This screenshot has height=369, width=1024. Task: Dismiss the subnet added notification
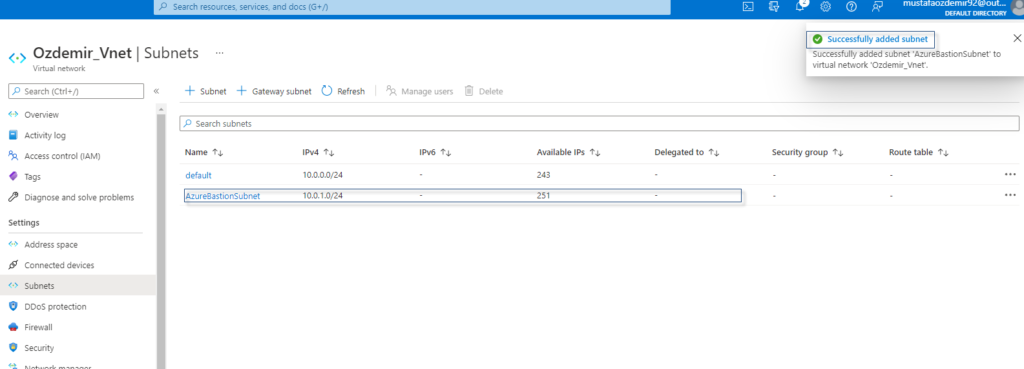coord(1016,39)
